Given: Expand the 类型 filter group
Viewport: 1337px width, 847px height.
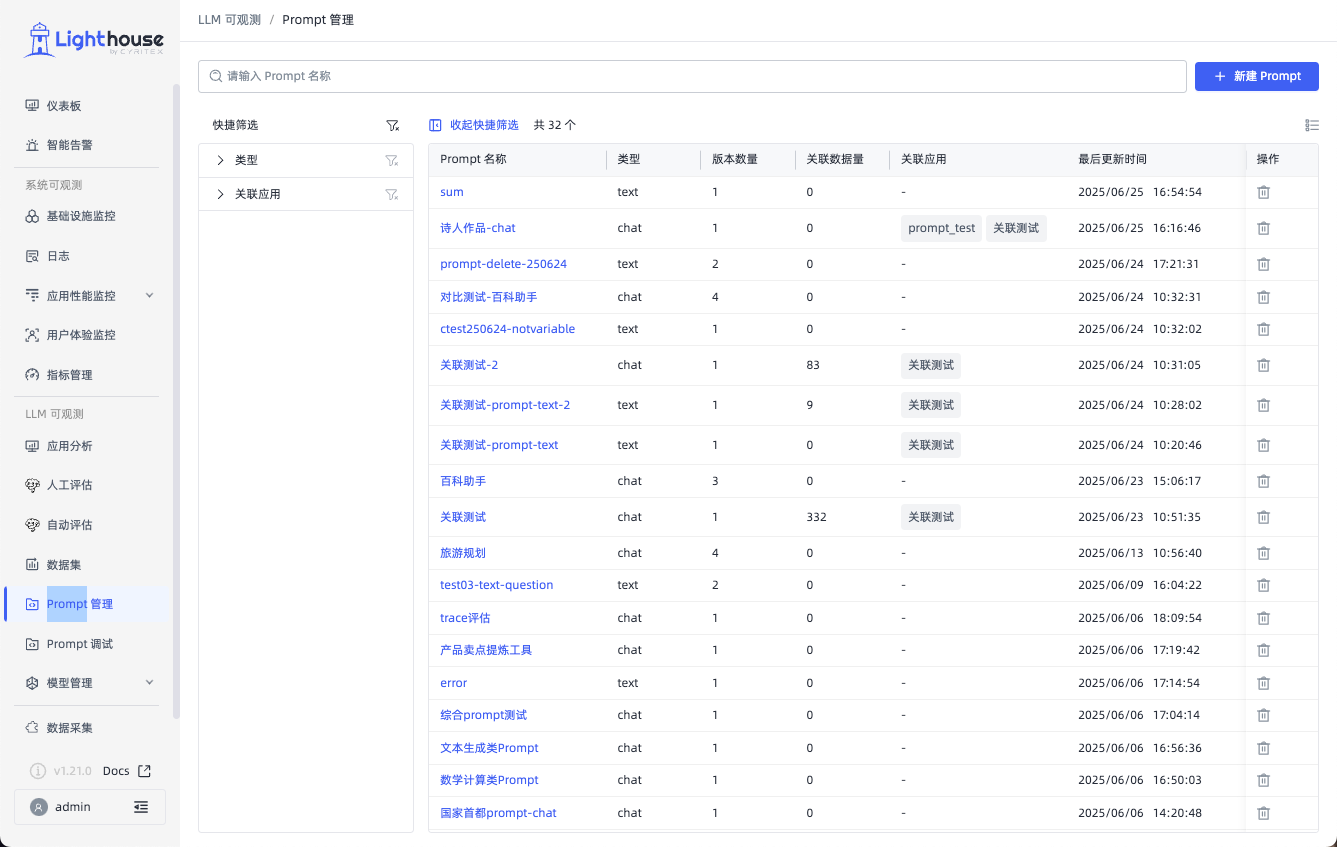Looking at the screenshot, I should (221, 160).
